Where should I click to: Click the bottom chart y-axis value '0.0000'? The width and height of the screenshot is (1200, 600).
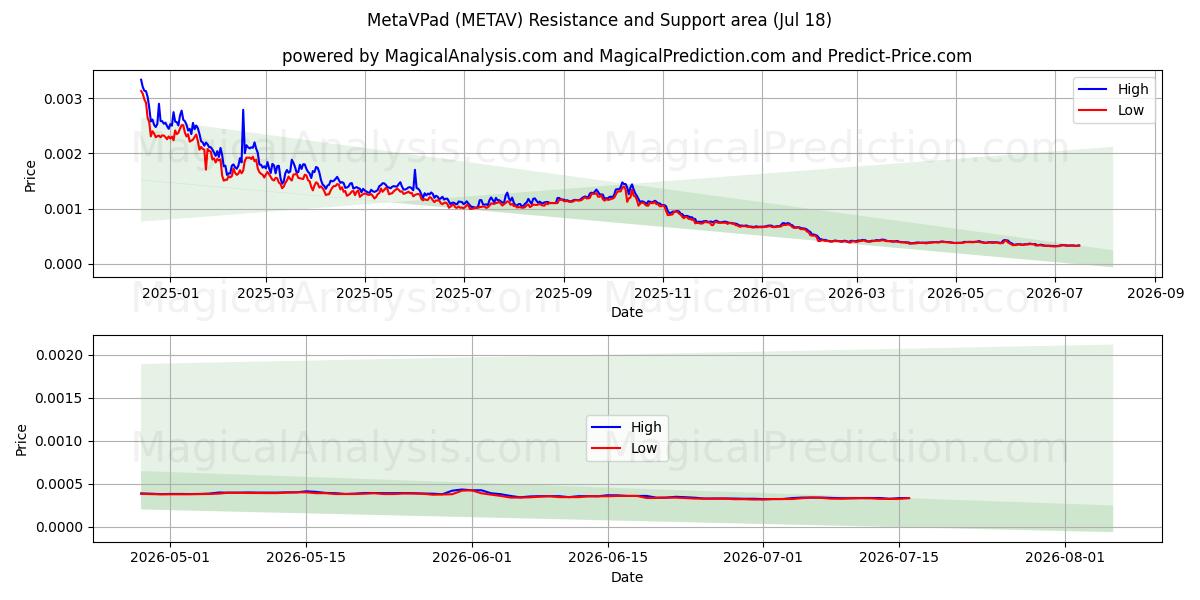coord(62,528)
